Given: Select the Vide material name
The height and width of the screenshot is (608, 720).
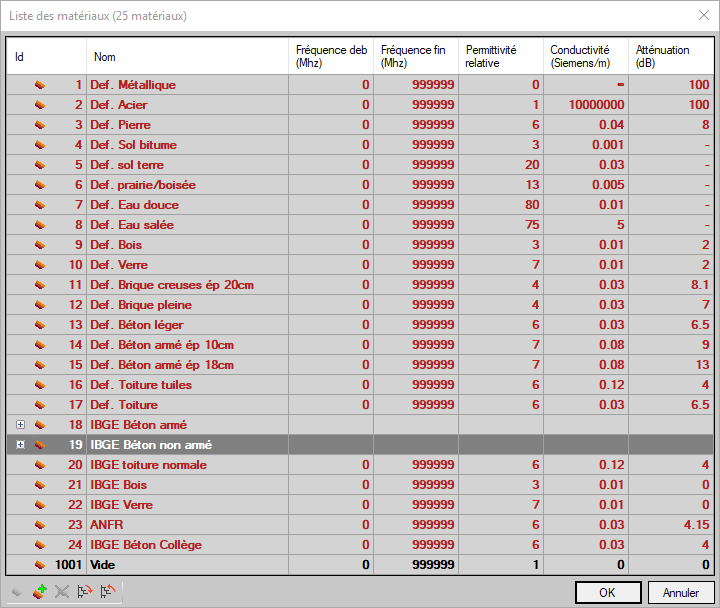Looking at the screenshot, I should (x=102, y=565).
